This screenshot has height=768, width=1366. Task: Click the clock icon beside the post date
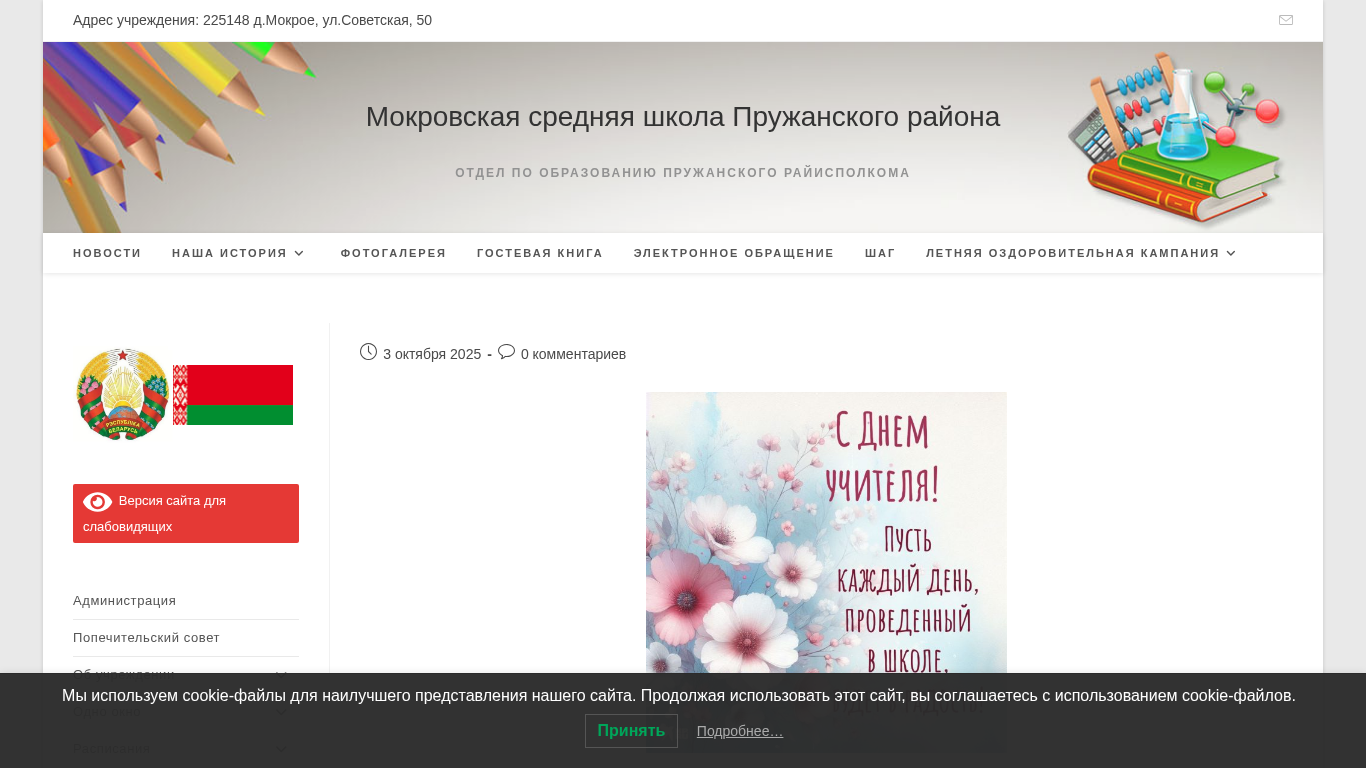point(368,352)
